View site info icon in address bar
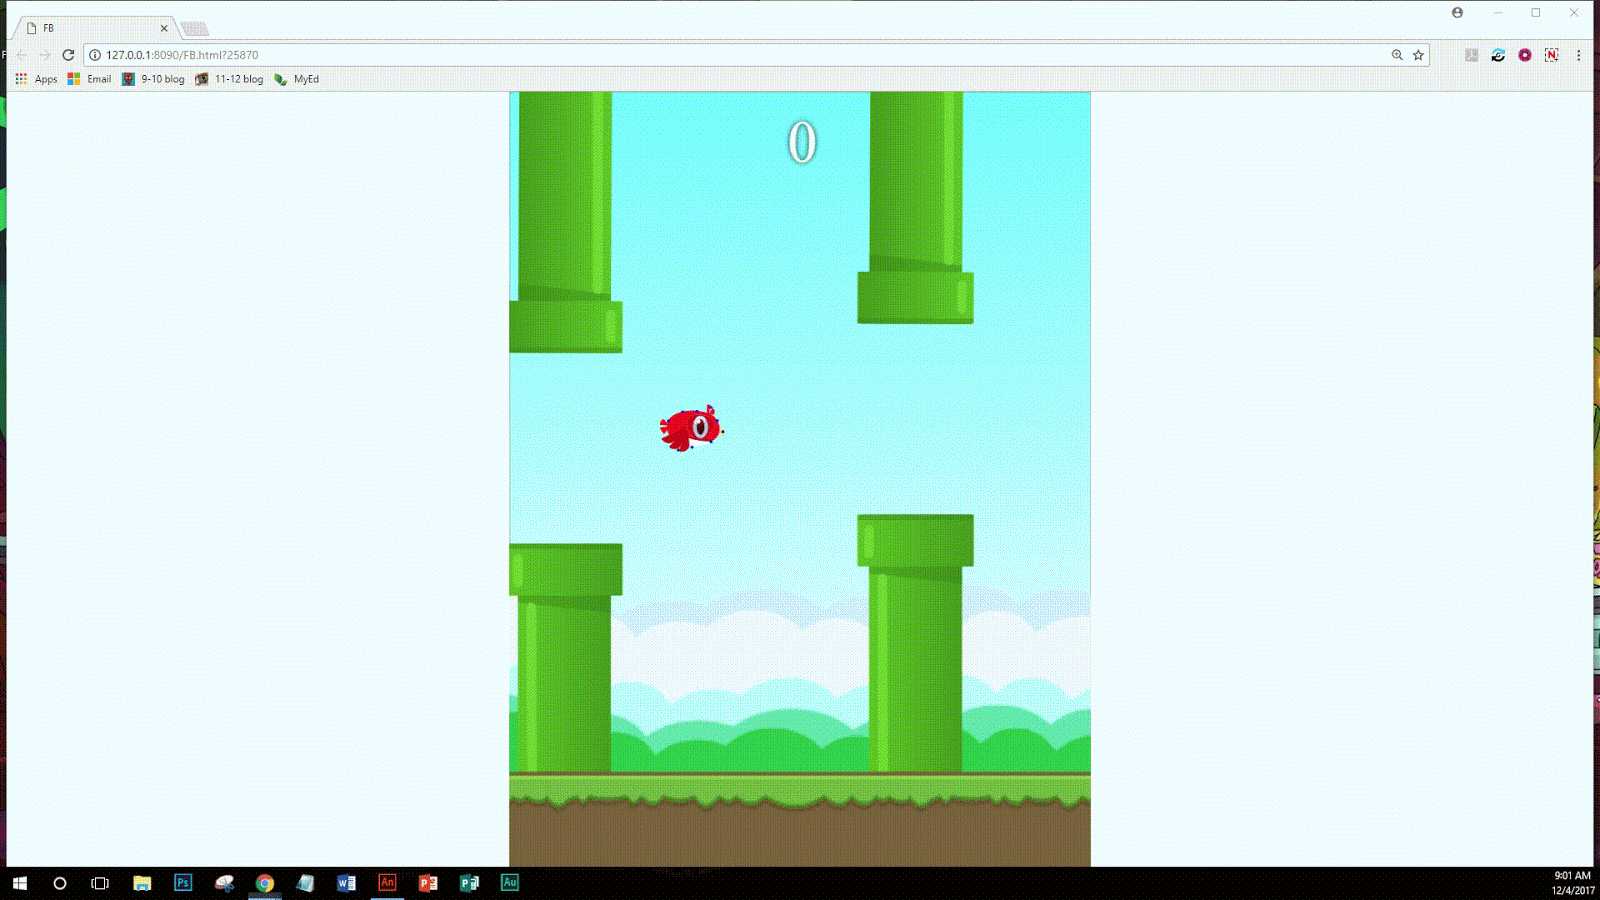 [95, 55]
